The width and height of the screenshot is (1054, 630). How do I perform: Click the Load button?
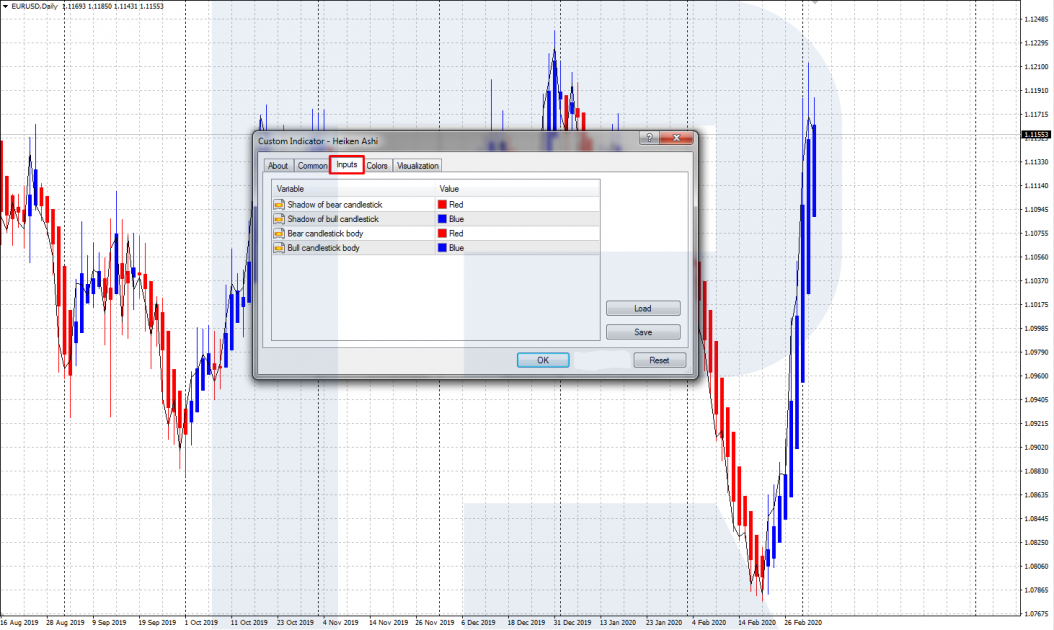[x=643, y=309]
